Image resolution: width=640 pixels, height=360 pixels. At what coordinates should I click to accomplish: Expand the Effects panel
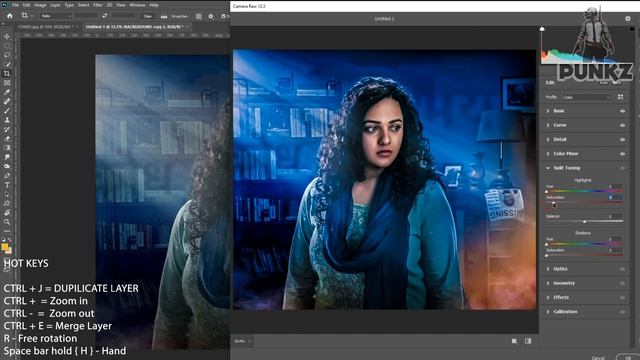[x=548, y=298]
